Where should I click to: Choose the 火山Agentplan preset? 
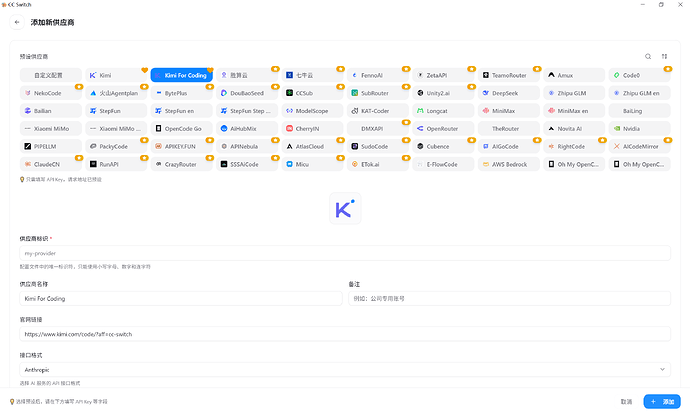tap(116, 93)
